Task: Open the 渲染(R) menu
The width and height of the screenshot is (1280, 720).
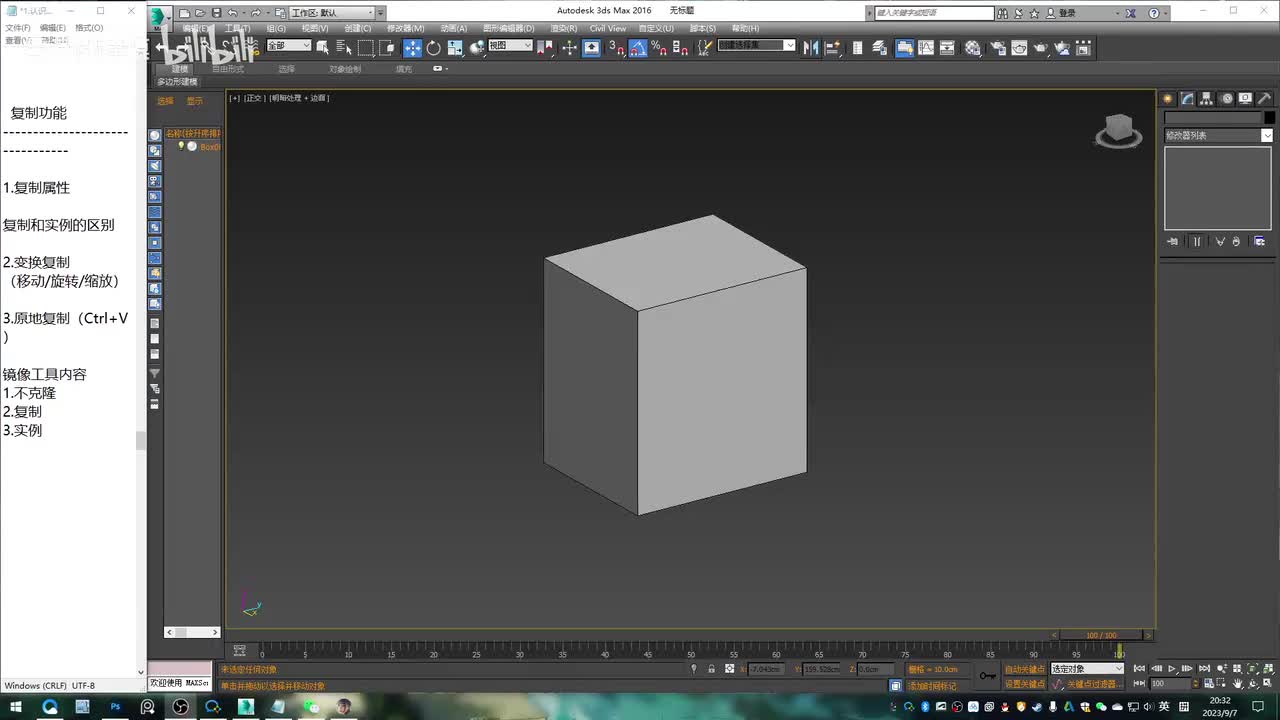Action: pos(563,28)
